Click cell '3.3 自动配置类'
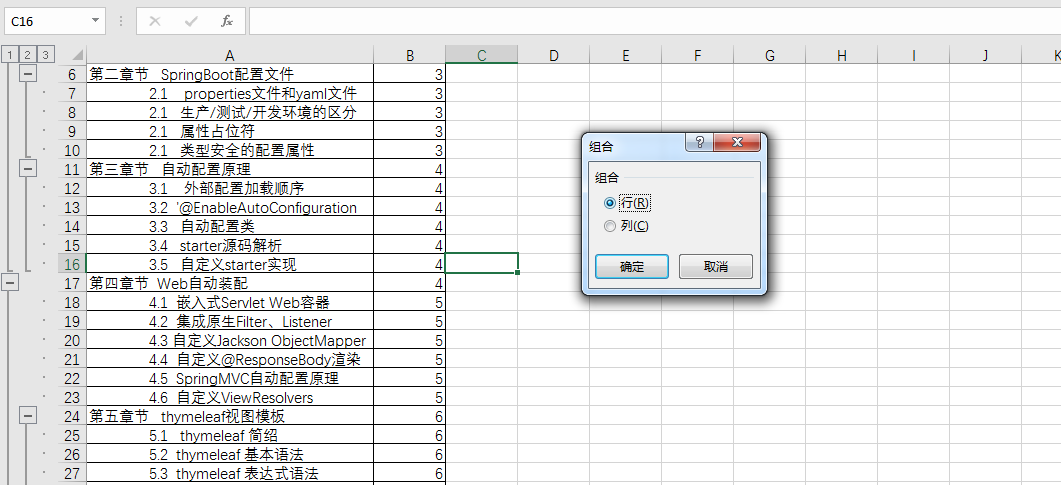1061x485 pixels. coord(230,225)
